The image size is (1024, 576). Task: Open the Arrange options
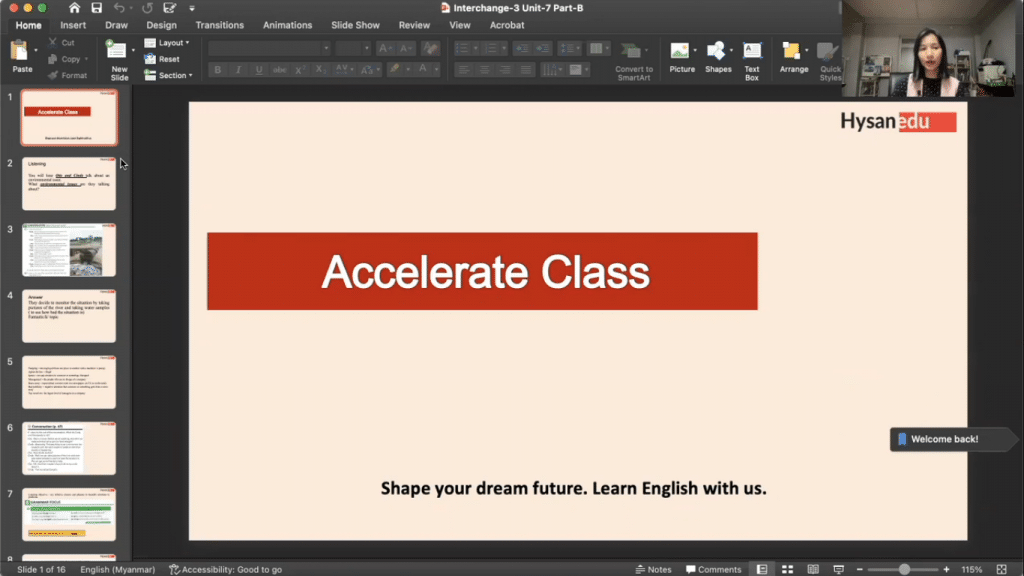point(793,57)
